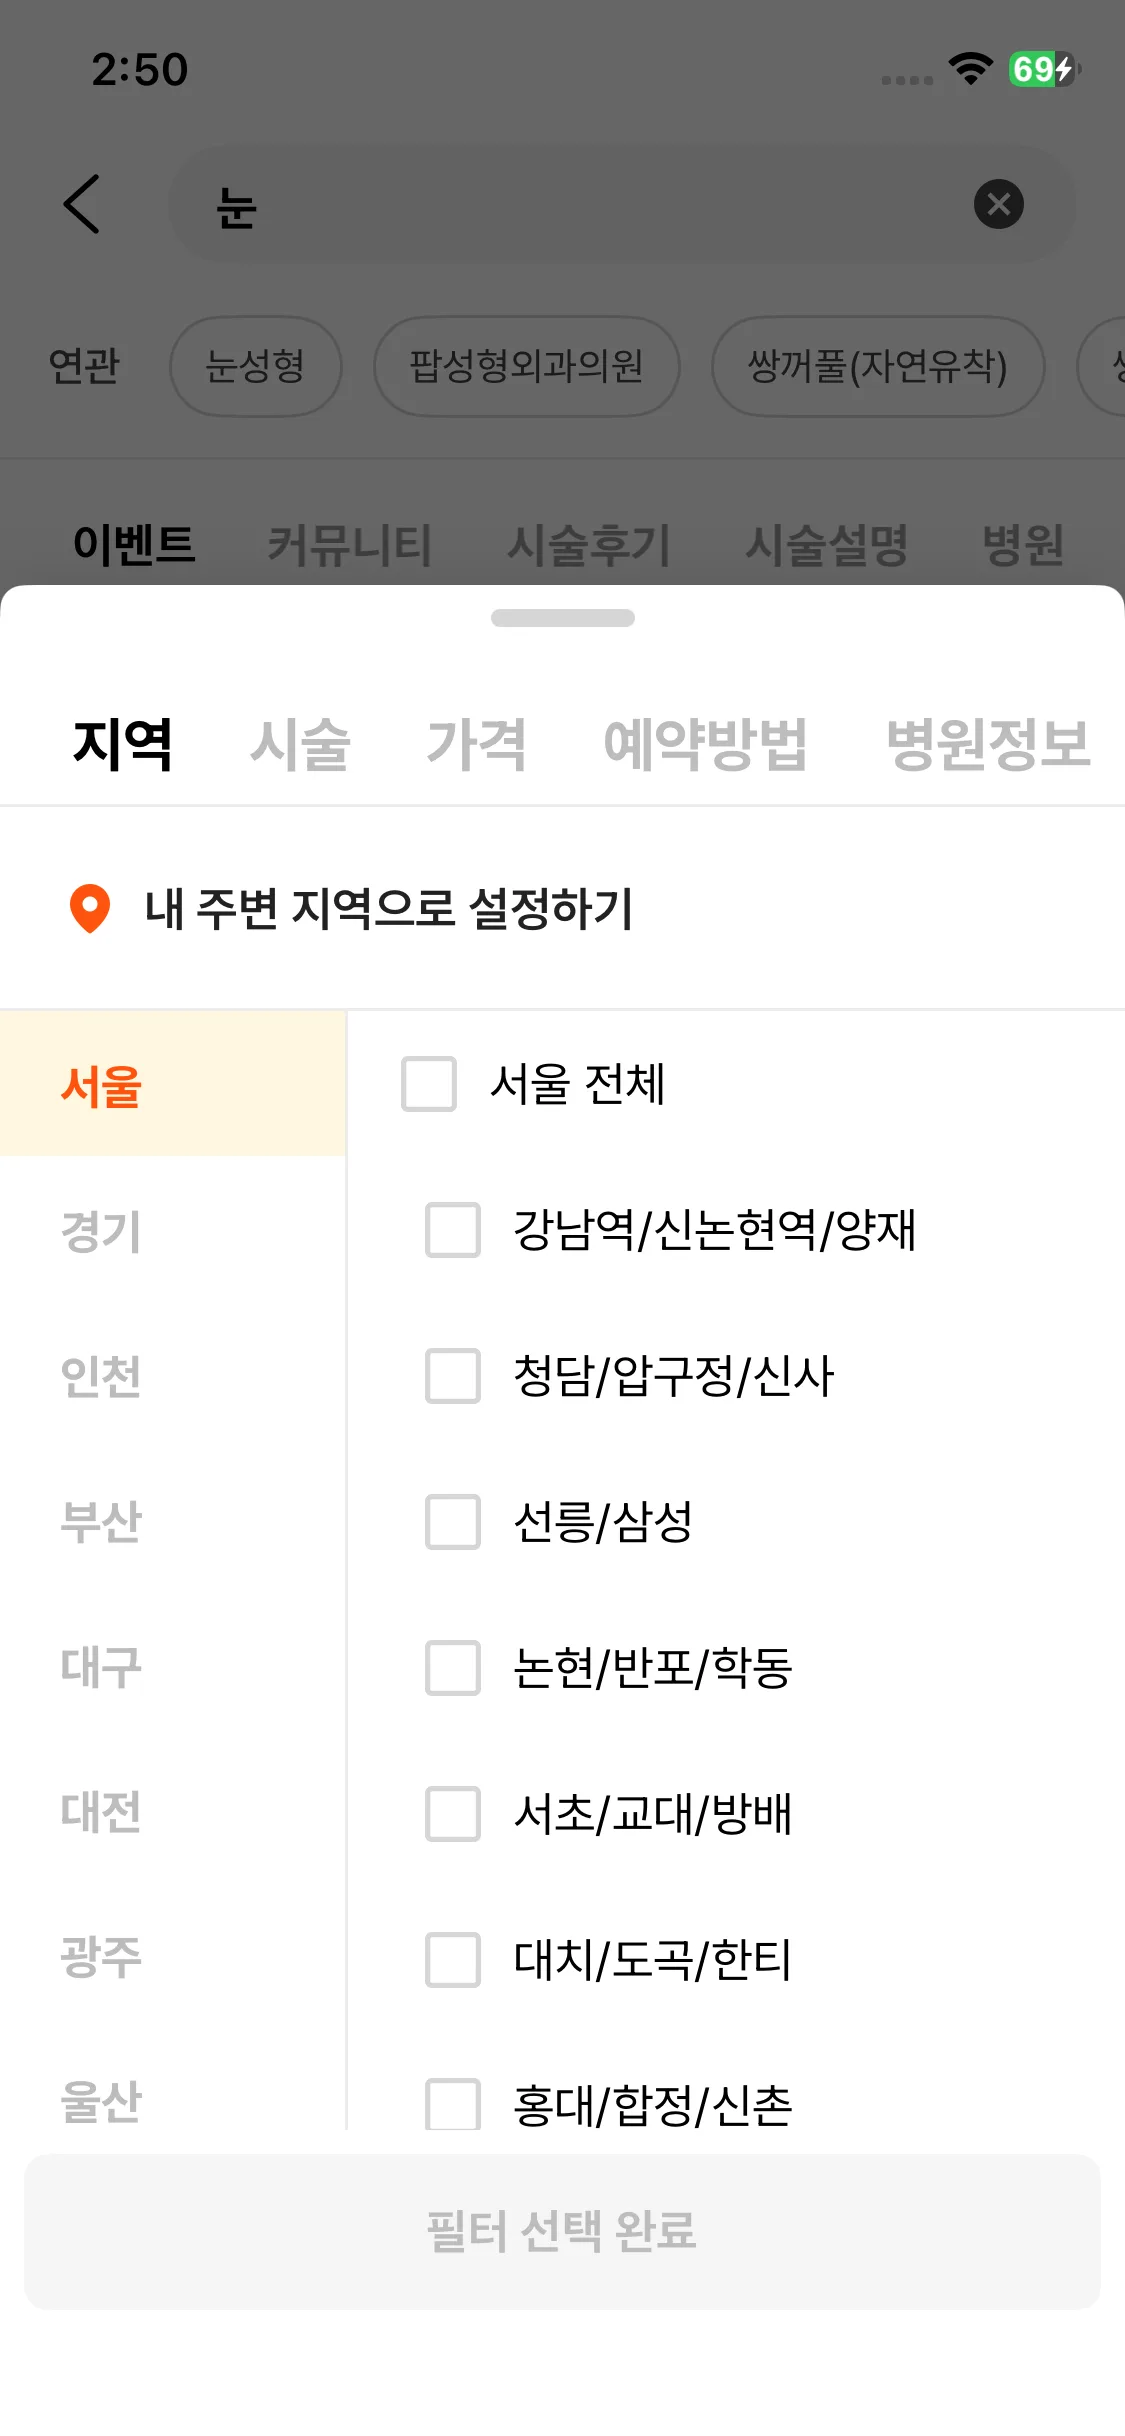Check the 청담/압구정/신사 checkbox

(453, 1376)
